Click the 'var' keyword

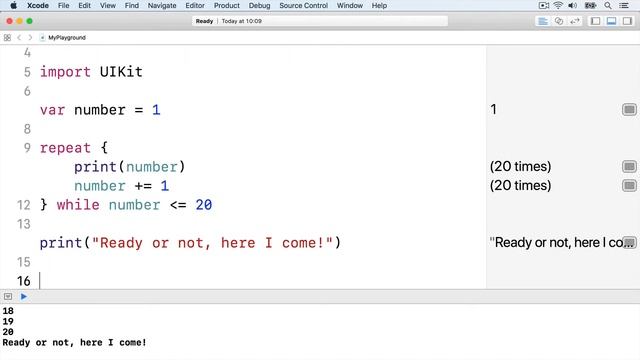(52, 110)
